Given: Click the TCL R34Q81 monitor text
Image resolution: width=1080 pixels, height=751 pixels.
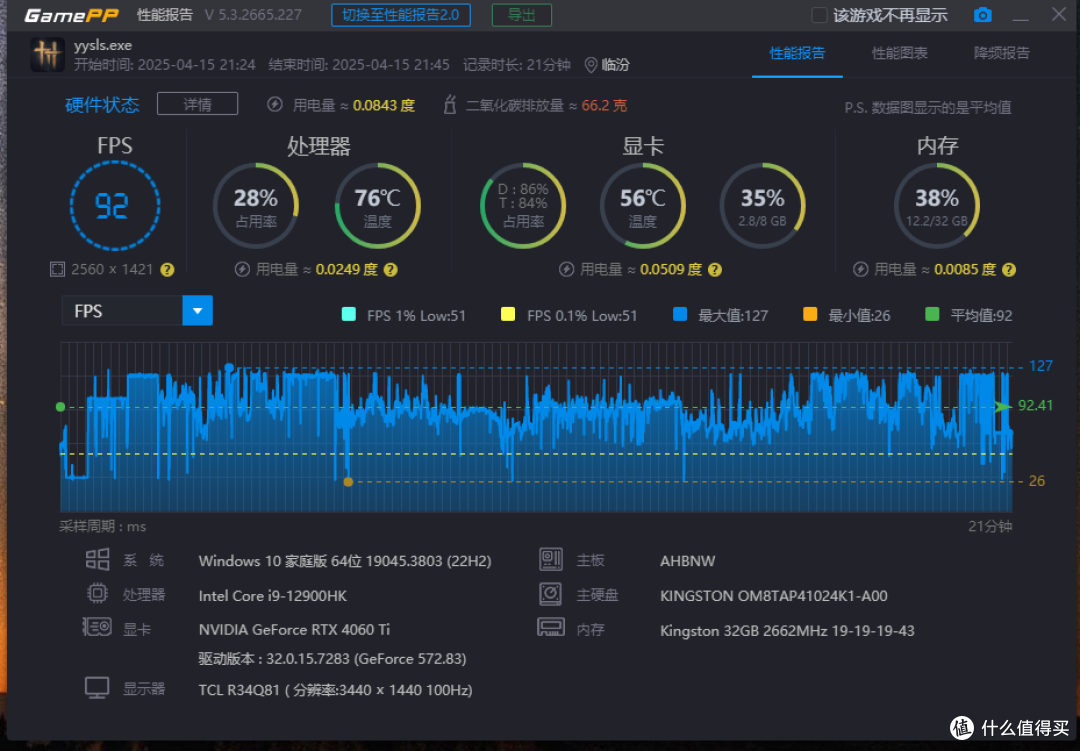Looking at the screenshot, I should 335,690.
